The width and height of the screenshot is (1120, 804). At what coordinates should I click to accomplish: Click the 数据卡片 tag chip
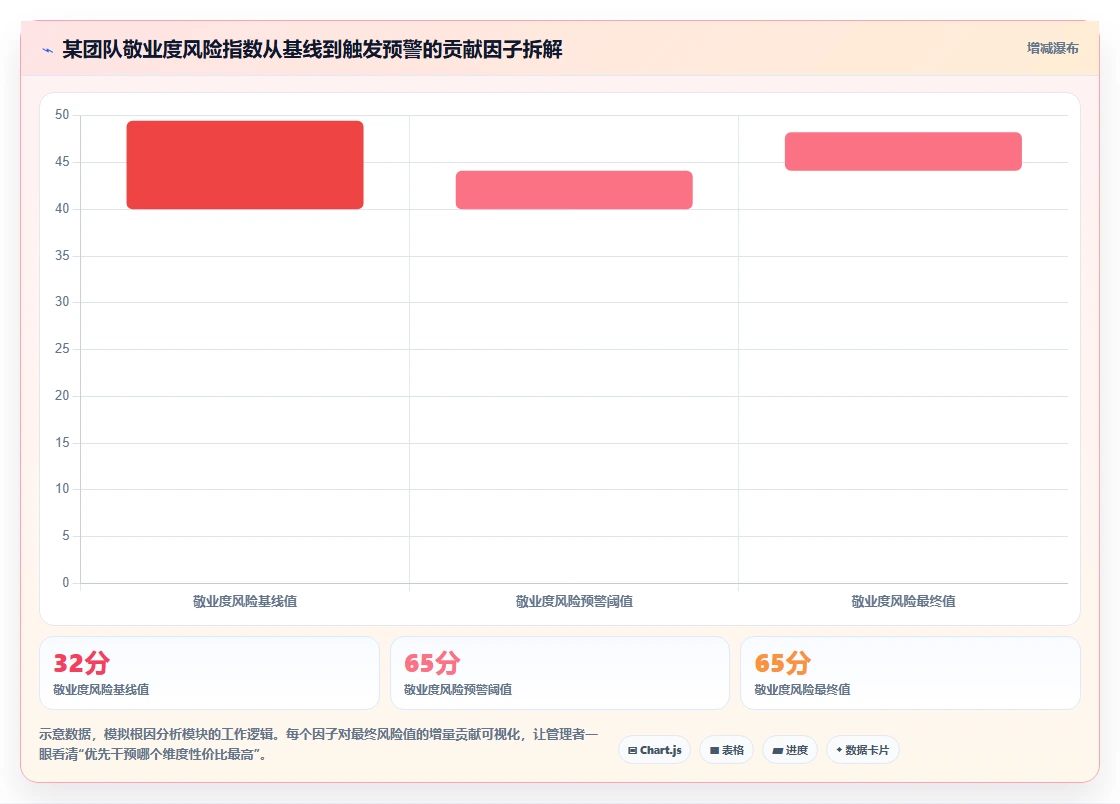click(x=863, y=750)
